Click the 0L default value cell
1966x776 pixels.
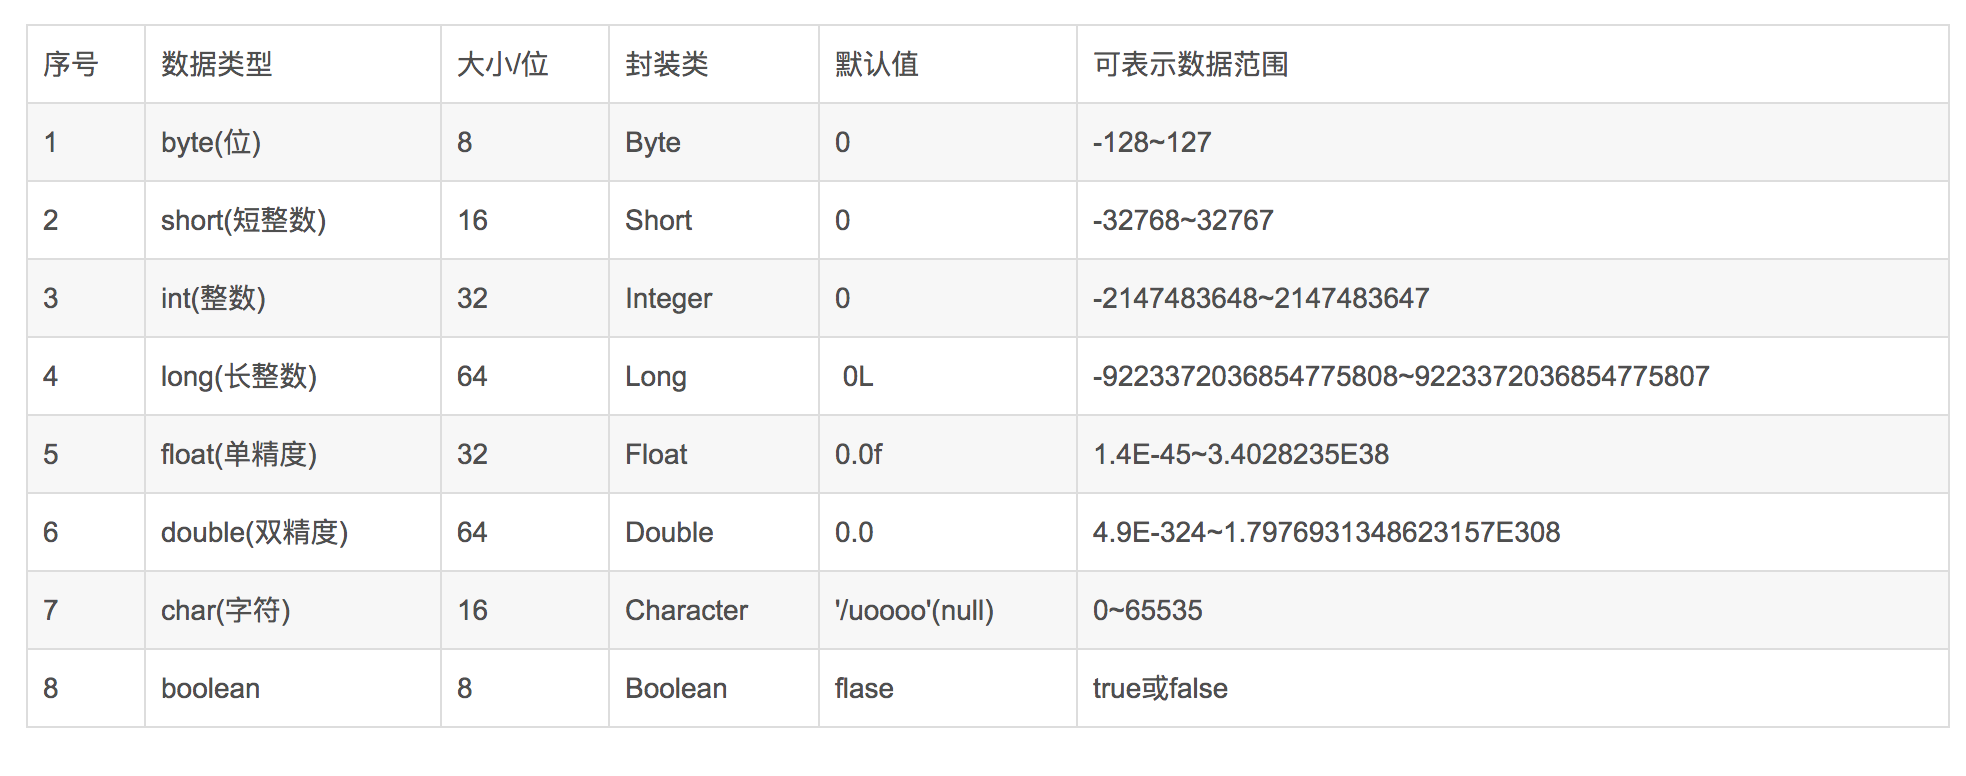pos(858,377)
